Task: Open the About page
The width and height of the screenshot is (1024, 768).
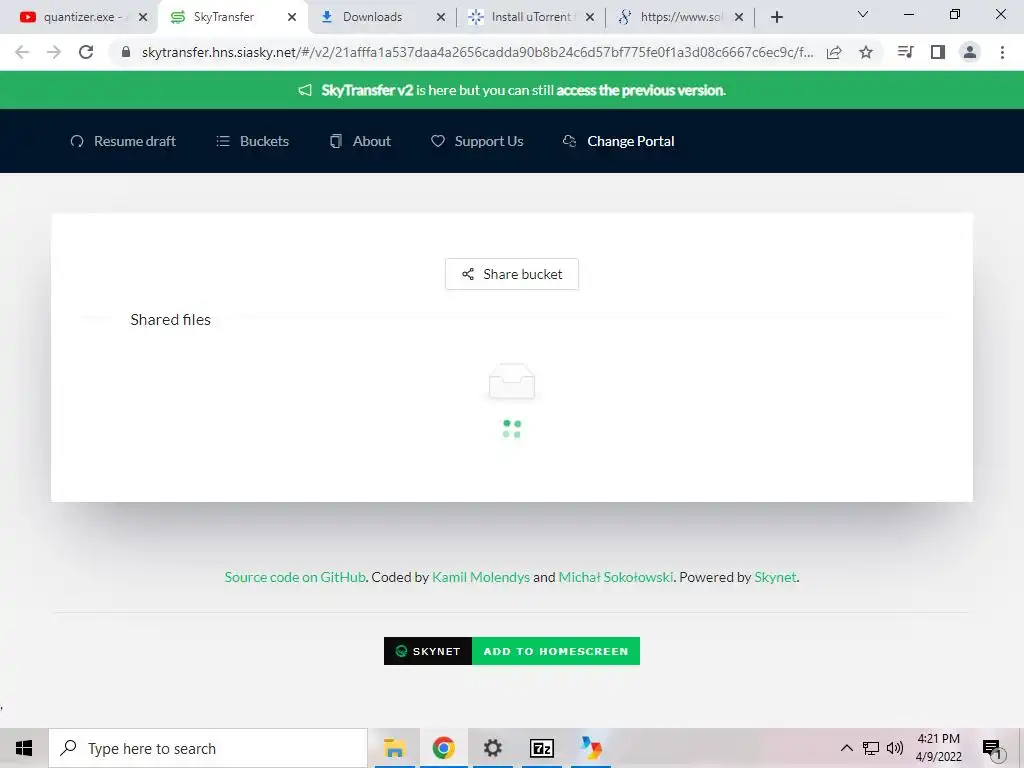Action: [360, 141]
